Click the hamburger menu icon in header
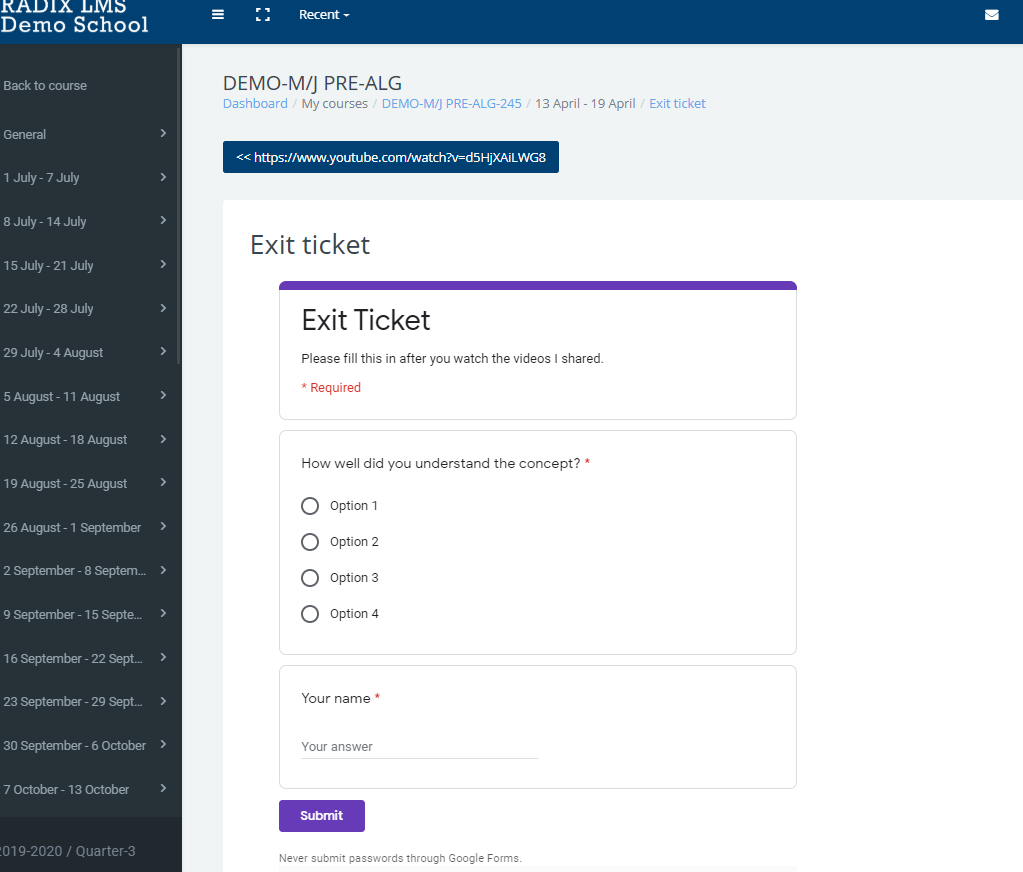The image size is (1023, 872). point(218,15)
